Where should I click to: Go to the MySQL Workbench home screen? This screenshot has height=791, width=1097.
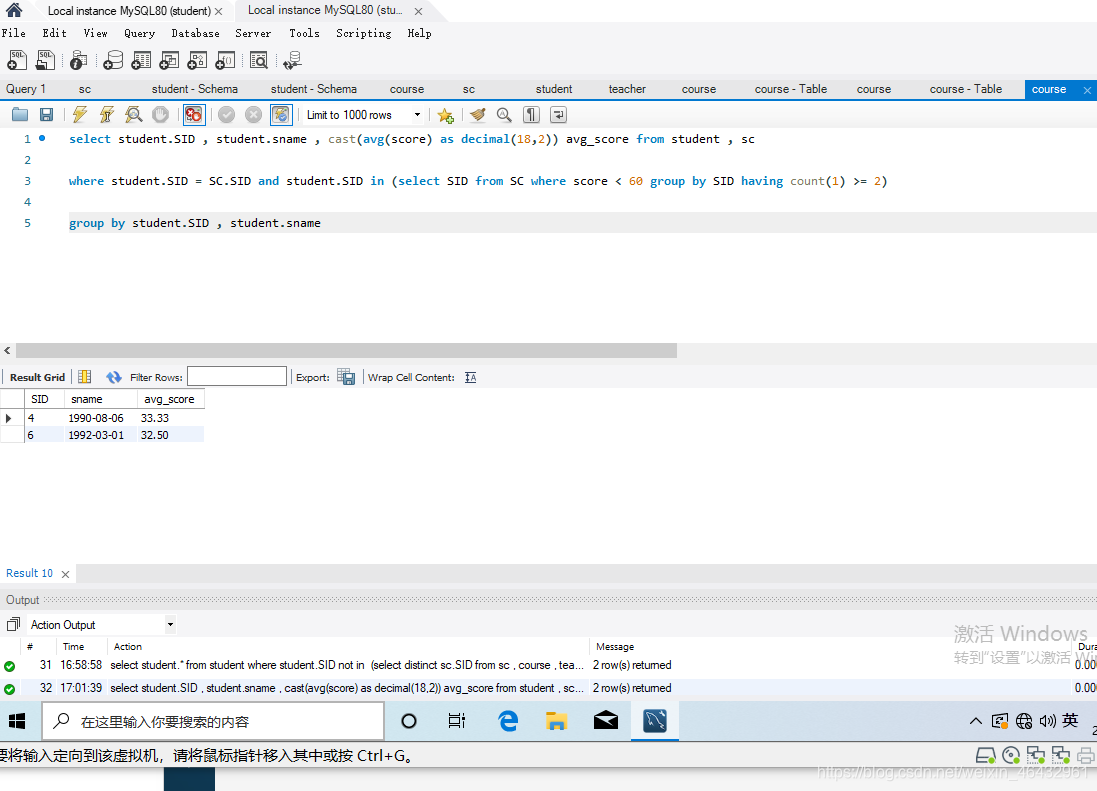click(14, 10)
